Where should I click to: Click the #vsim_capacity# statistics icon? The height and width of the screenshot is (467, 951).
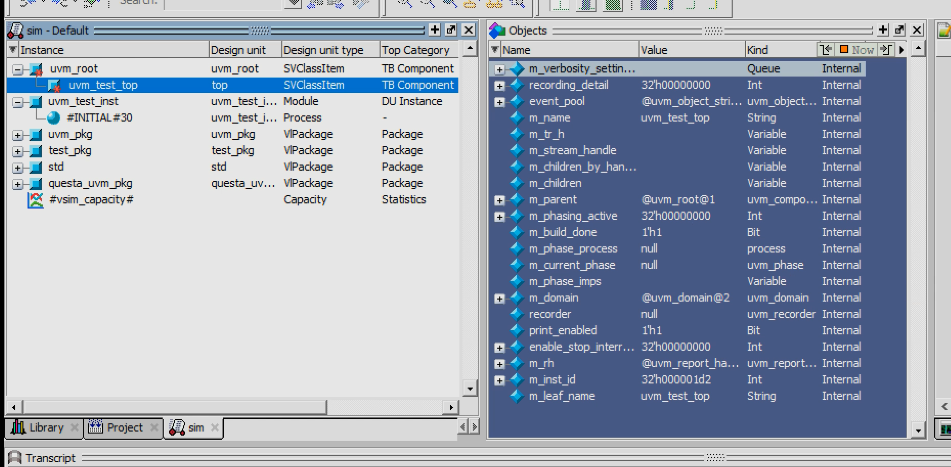(x=36, y=200)
